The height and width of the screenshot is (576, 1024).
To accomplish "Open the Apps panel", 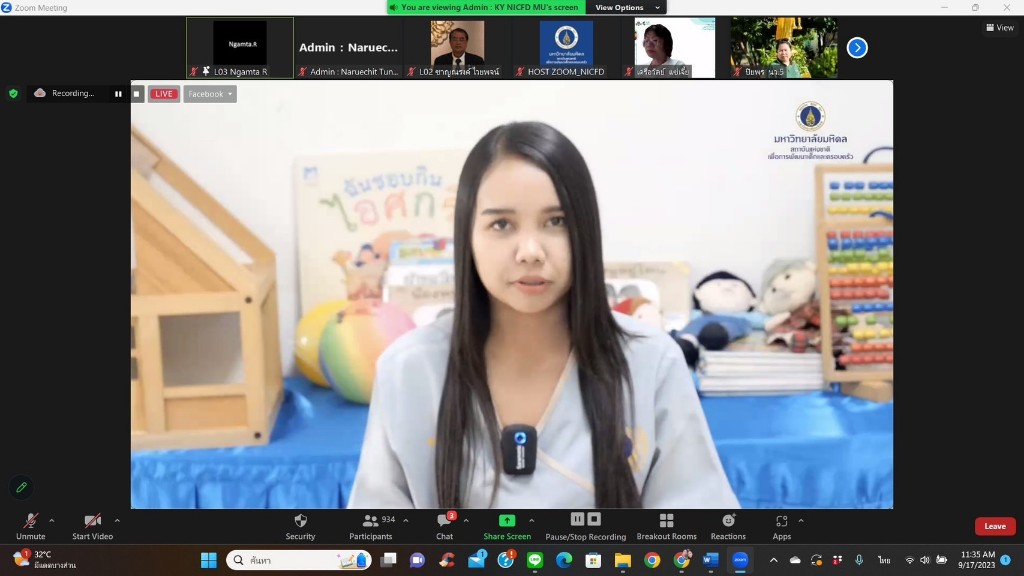I will [x=782, y=526].
